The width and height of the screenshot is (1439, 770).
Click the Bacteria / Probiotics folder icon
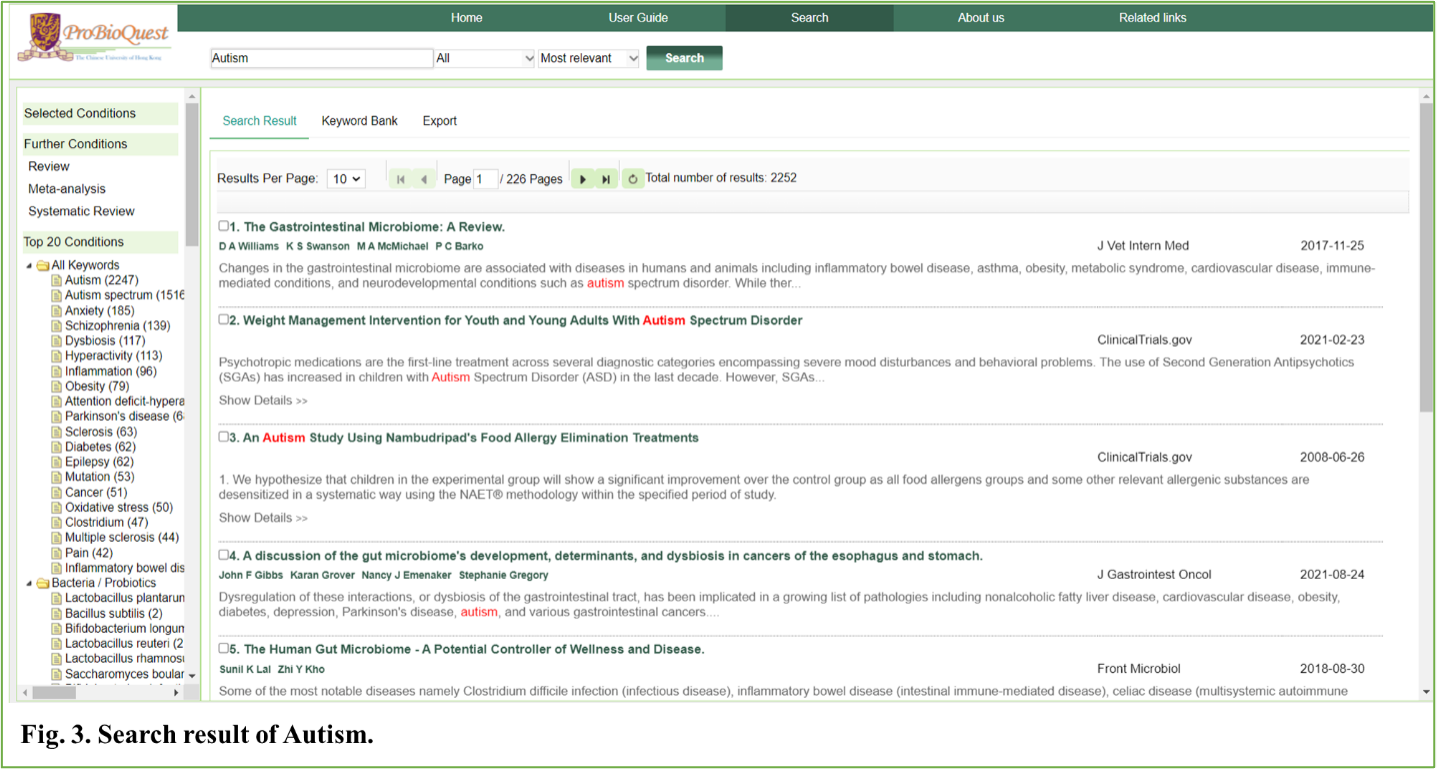(43, 583)
